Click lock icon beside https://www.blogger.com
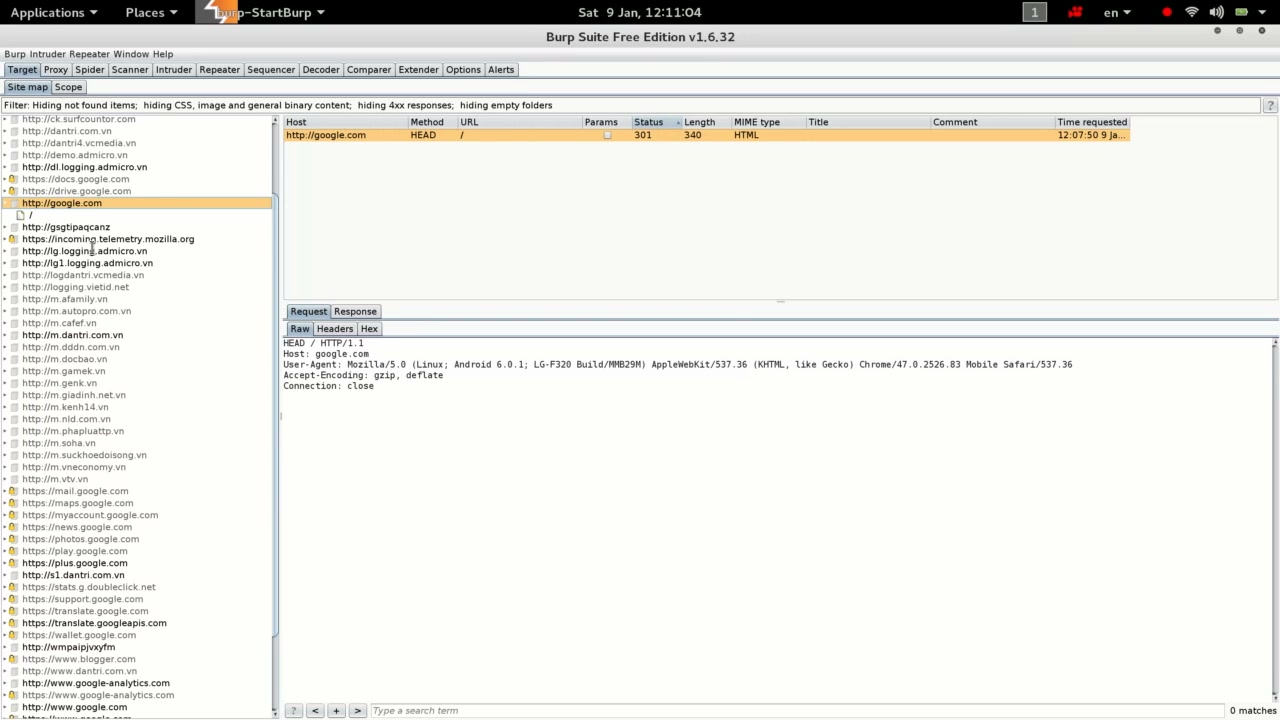Image resolution: width=1280 pixels, height=720 pixels. (13, 659)
